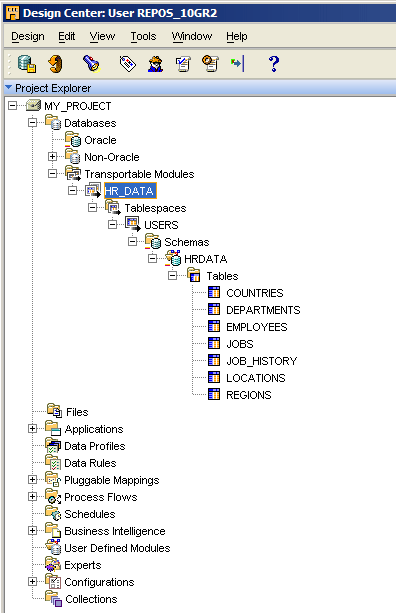396x613 pixels.
Task: Click the Save All database disk icon
Action: pyautogui.click(x=27, y=64)
